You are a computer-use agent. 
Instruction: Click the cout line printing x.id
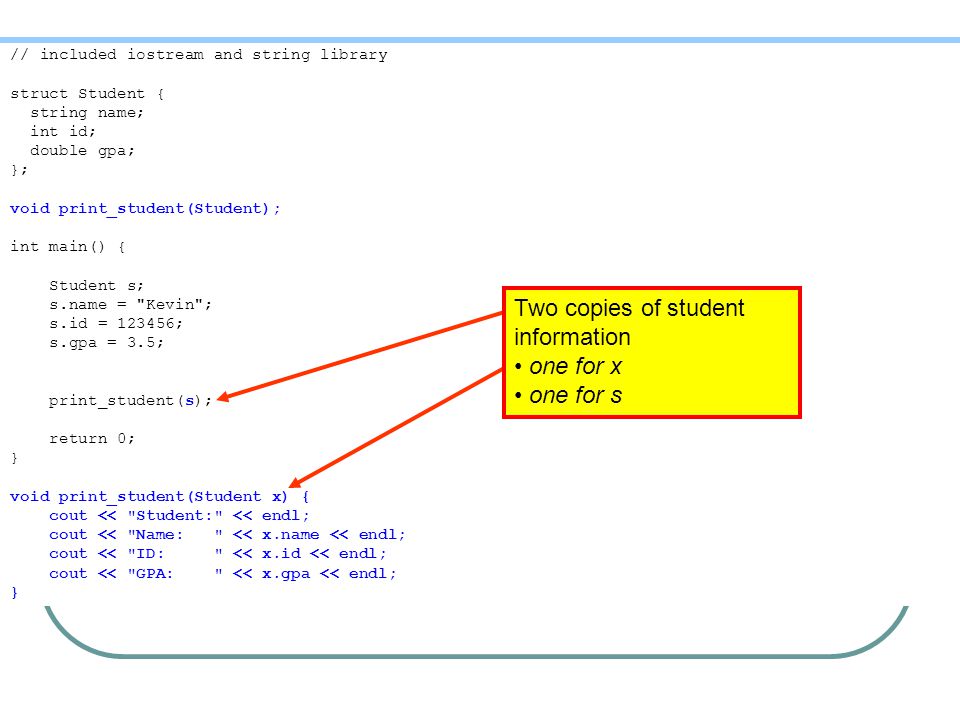218,553
